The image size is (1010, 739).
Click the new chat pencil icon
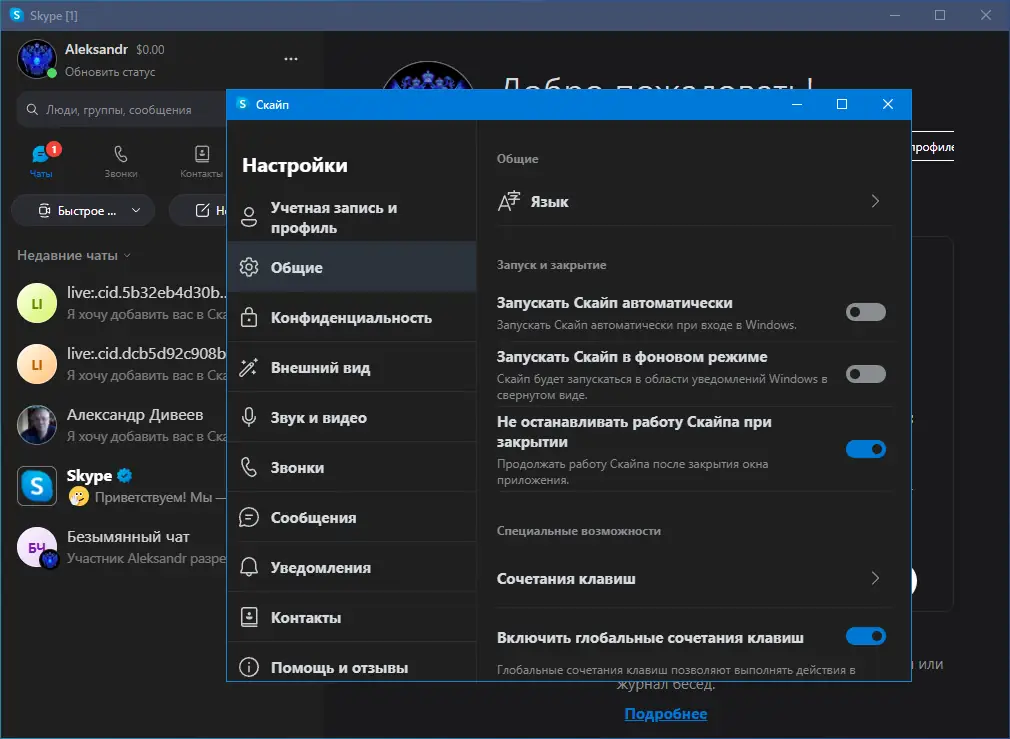pyautogui.click(x=202, y=211)
